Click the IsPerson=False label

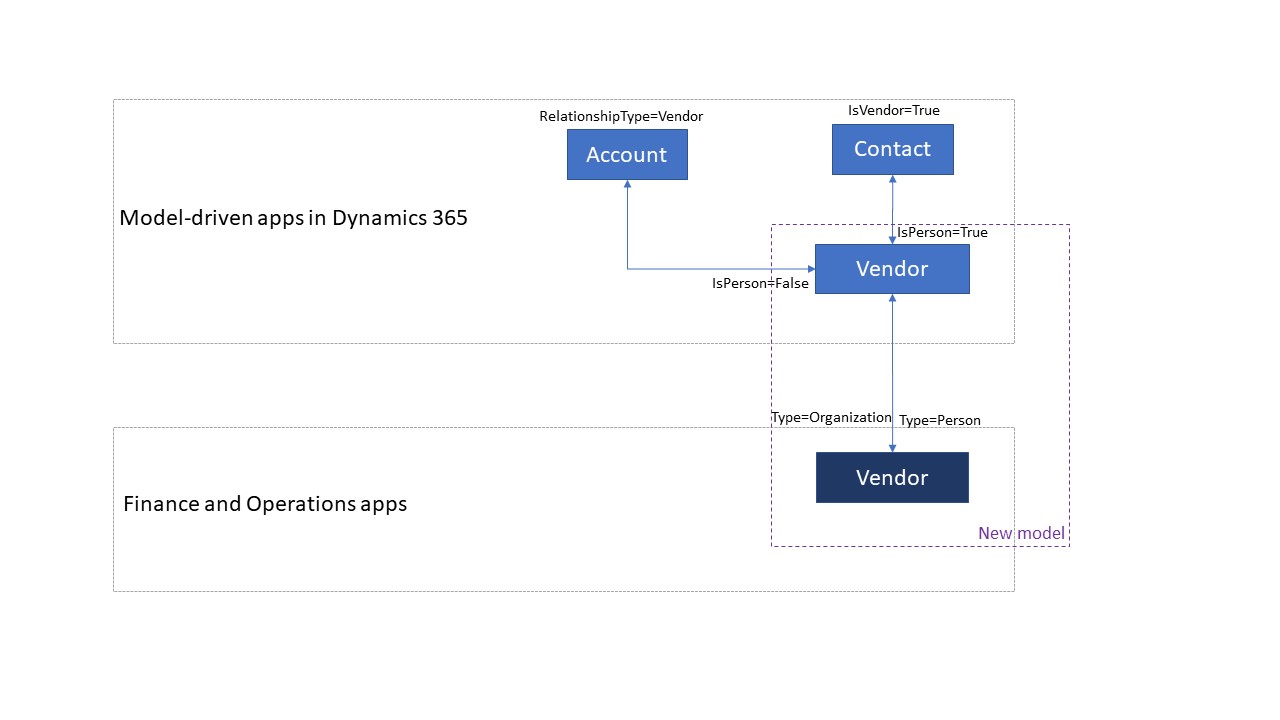(760, 283)
